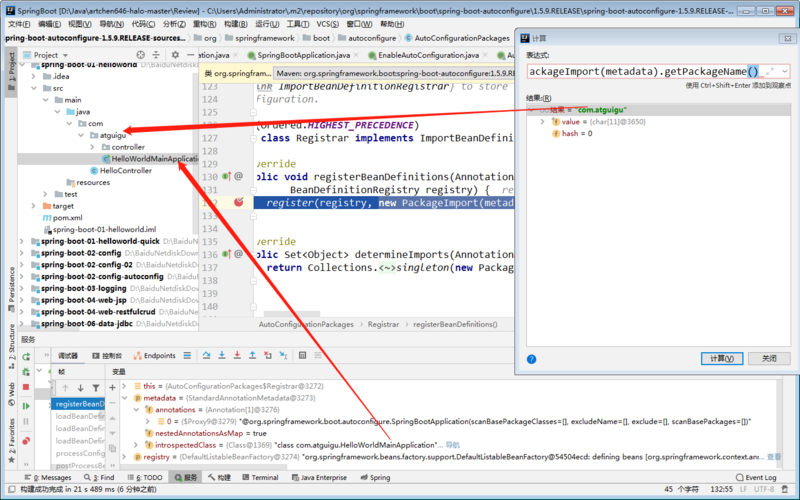The width and height of the screenshot is (800, 500).
Task: Open the Endpoints tab
Action: (154, 356)
